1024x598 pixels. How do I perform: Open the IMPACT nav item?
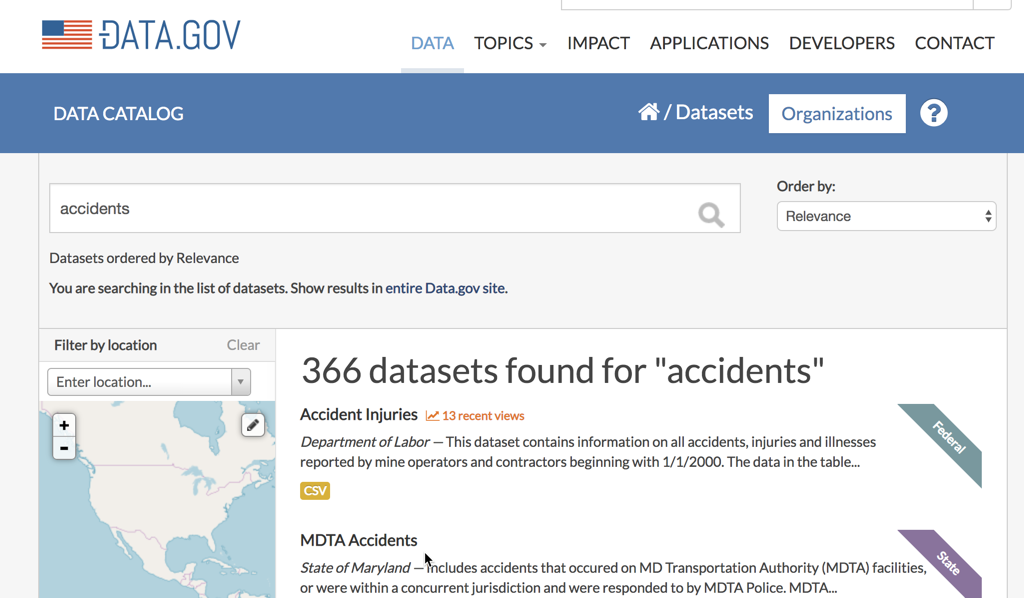point(598,43)
